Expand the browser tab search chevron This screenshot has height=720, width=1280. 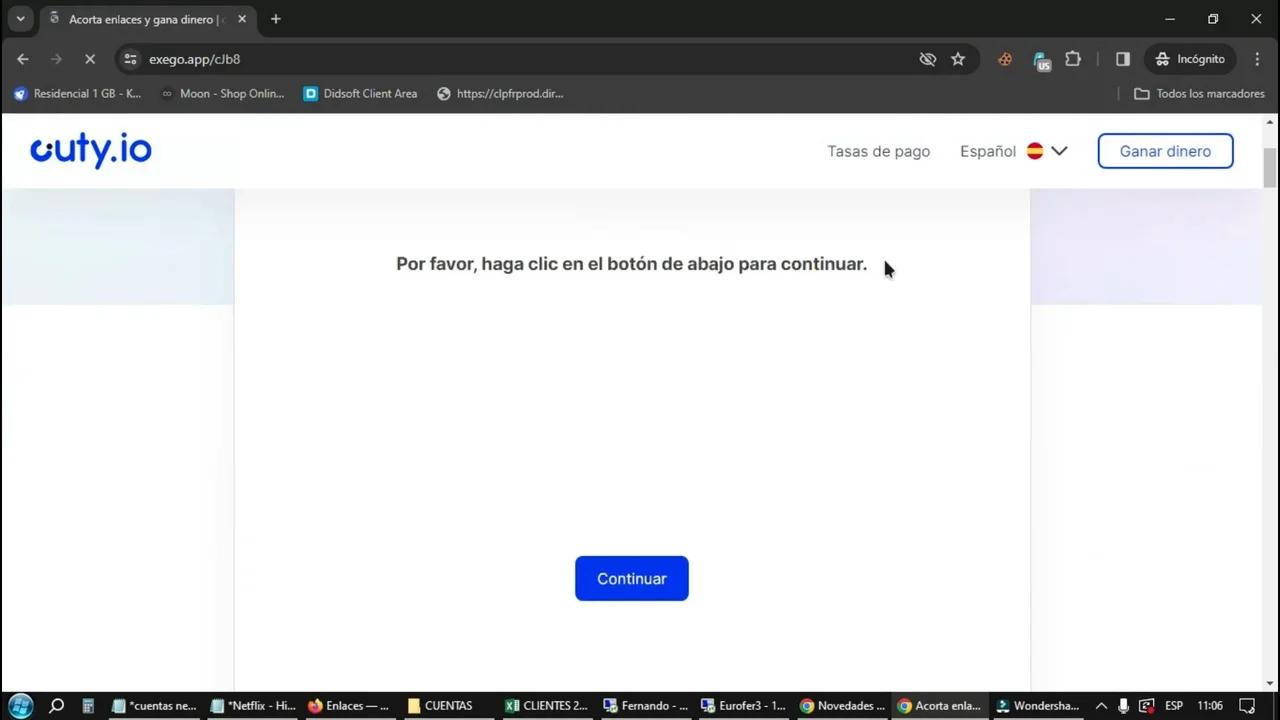point(20,18)
